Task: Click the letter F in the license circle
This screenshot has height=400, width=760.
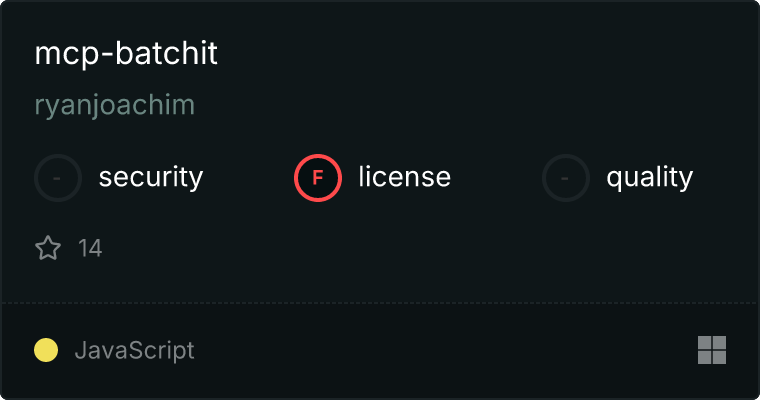Action: point(318,178)
